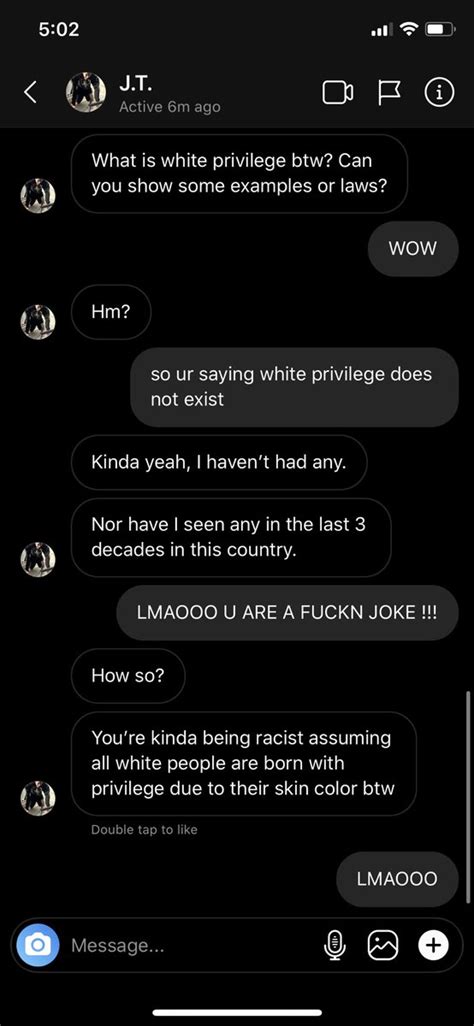Tap the 'Kinda yeah, I haven't had any.' message

coord(219,463)
